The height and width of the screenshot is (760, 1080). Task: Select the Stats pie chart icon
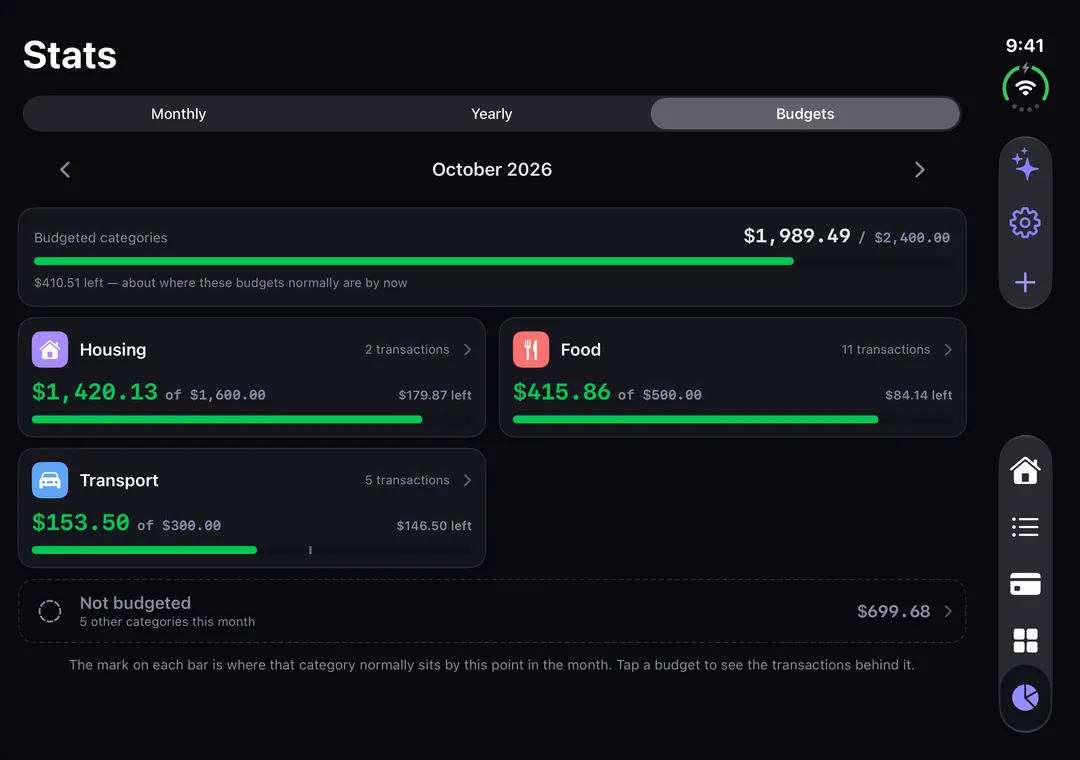1025,697
